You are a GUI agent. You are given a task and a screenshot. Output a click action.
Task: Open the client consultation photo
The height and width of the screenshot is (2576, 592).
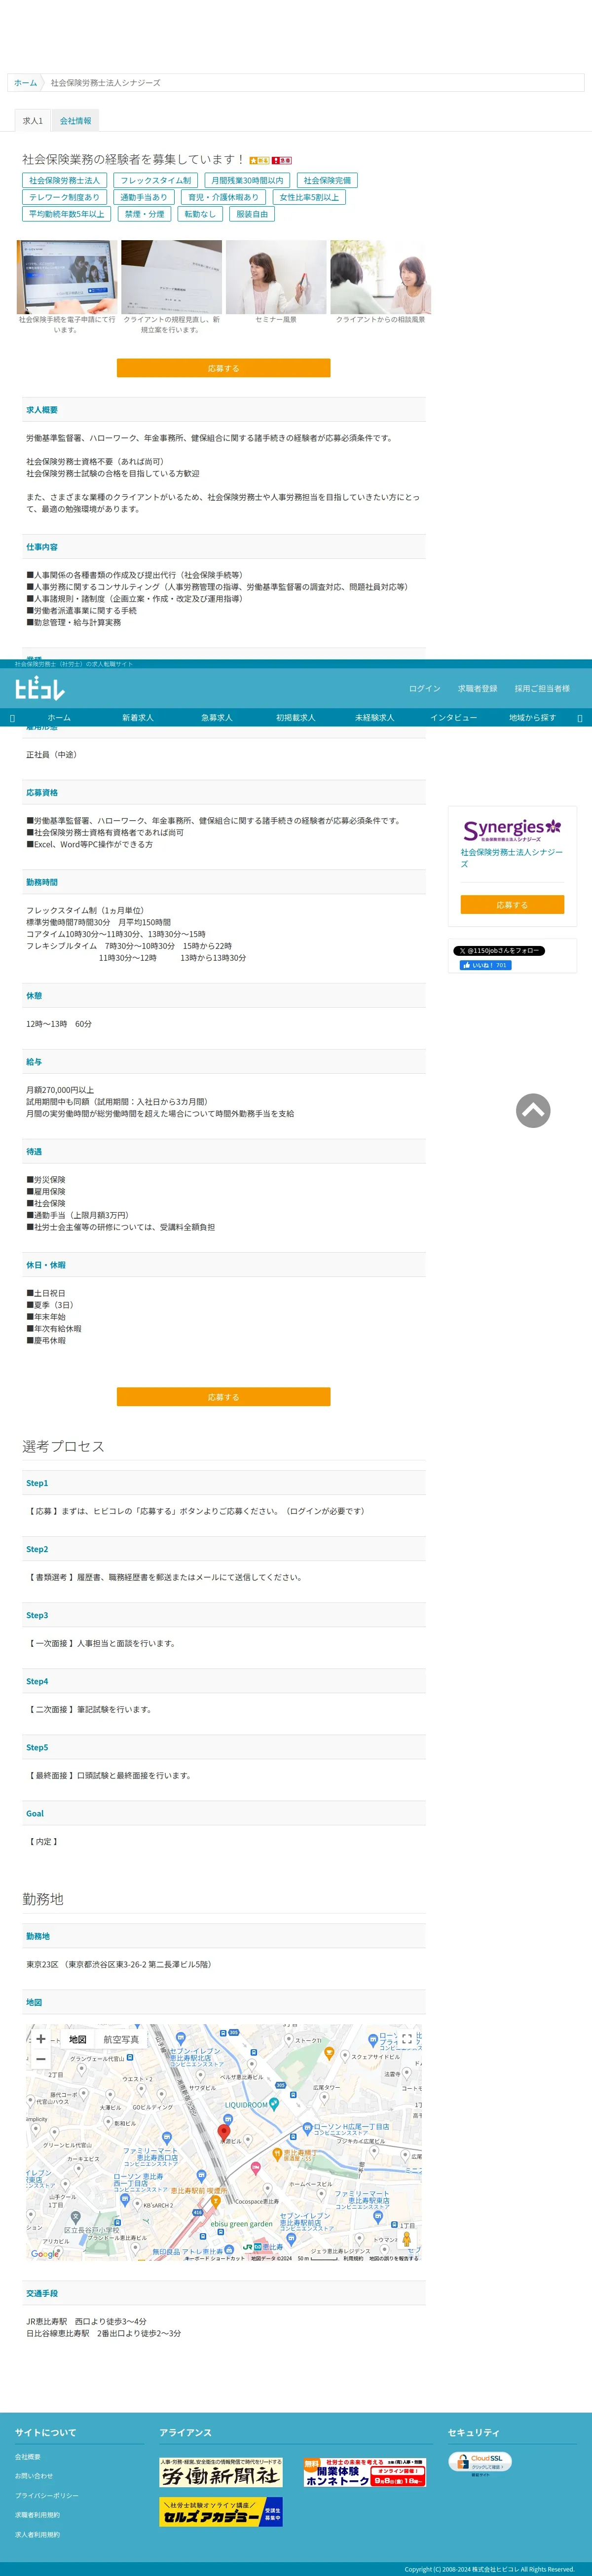tap(381, 277)
